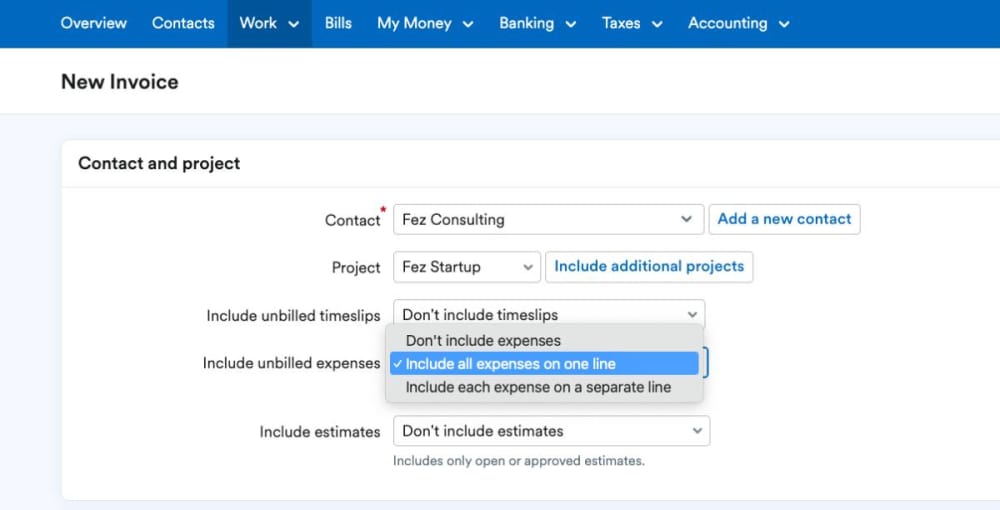Open the Project dropdown showing Fez Startup
Screen dimensions: 1000x510
pos(467,267)
